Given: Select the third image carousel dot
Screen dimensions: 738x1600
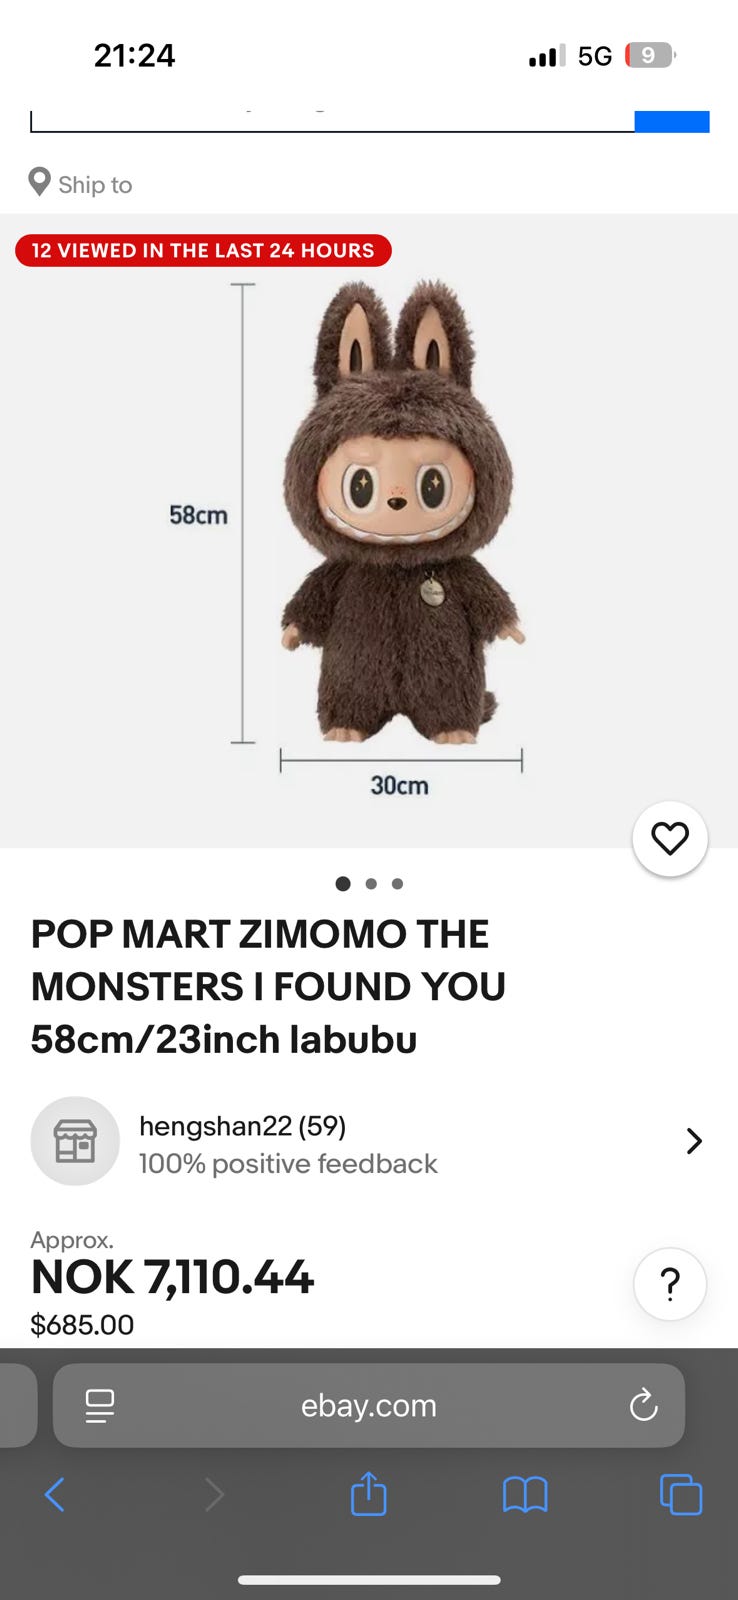Looking at the screenshot, I should pyautogui.click(x=397, y=884).
